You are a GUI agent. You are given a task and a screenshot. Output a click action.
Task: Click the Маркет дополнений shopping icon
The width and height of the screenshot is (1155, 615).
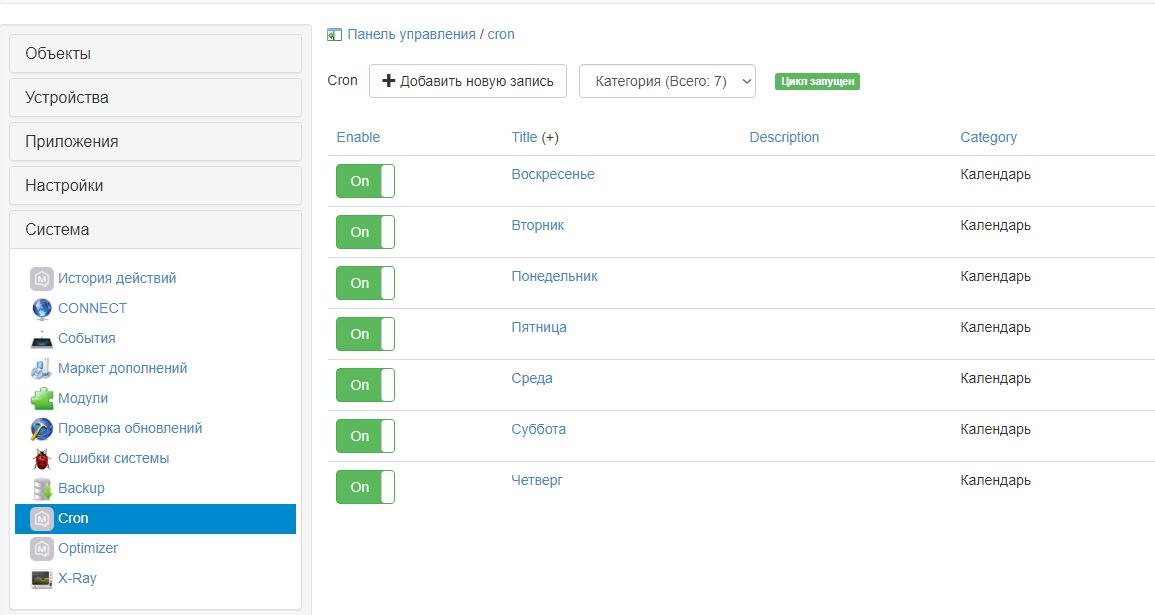[x=41, y=369]
